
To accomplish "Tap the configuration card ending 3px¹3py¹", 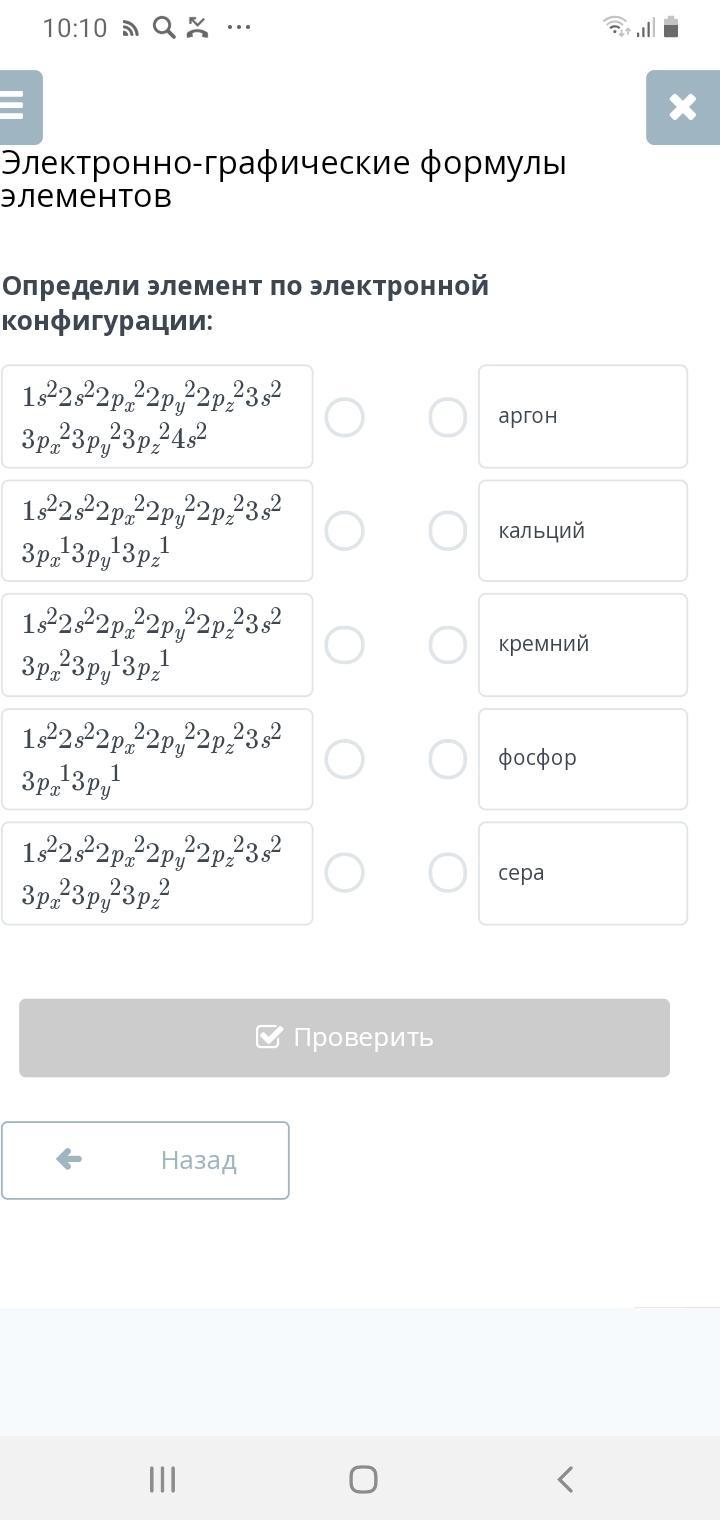I will [x=157, y=759].
